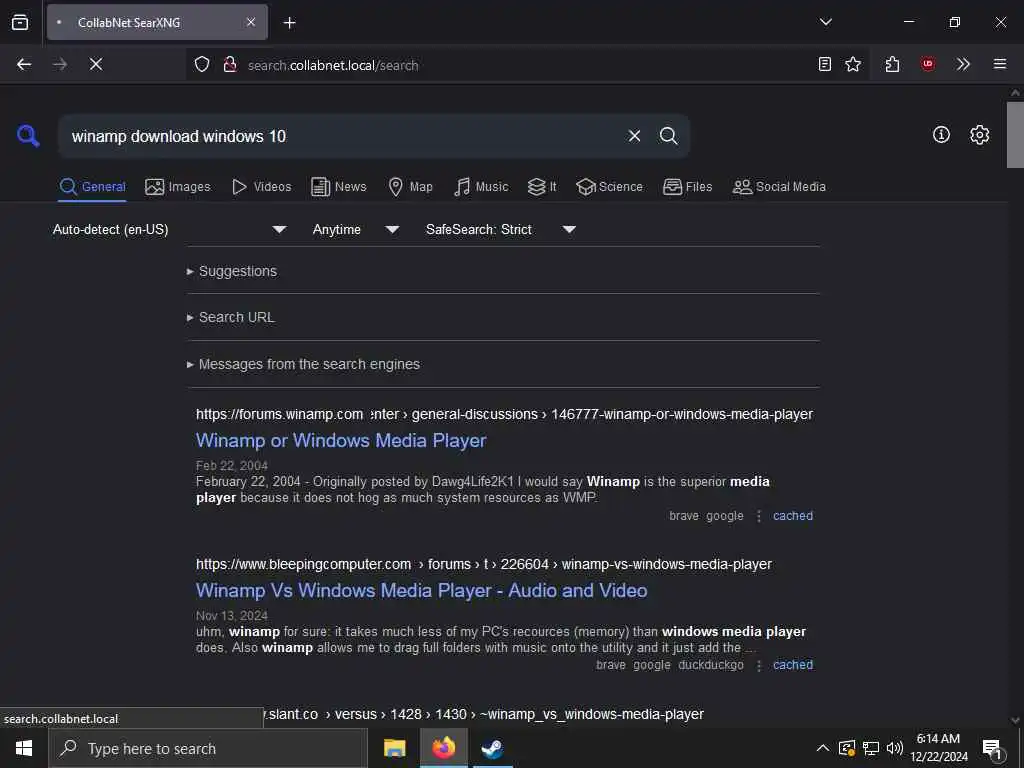
Task: Expand the Suggestions section
Action: [232, 271]
